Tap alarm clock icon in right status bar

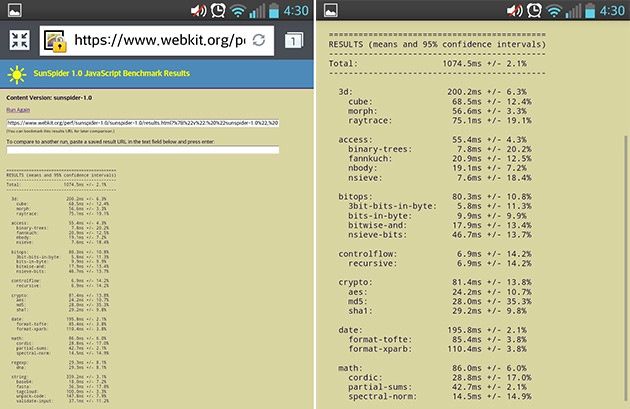(x=534, y=10)
